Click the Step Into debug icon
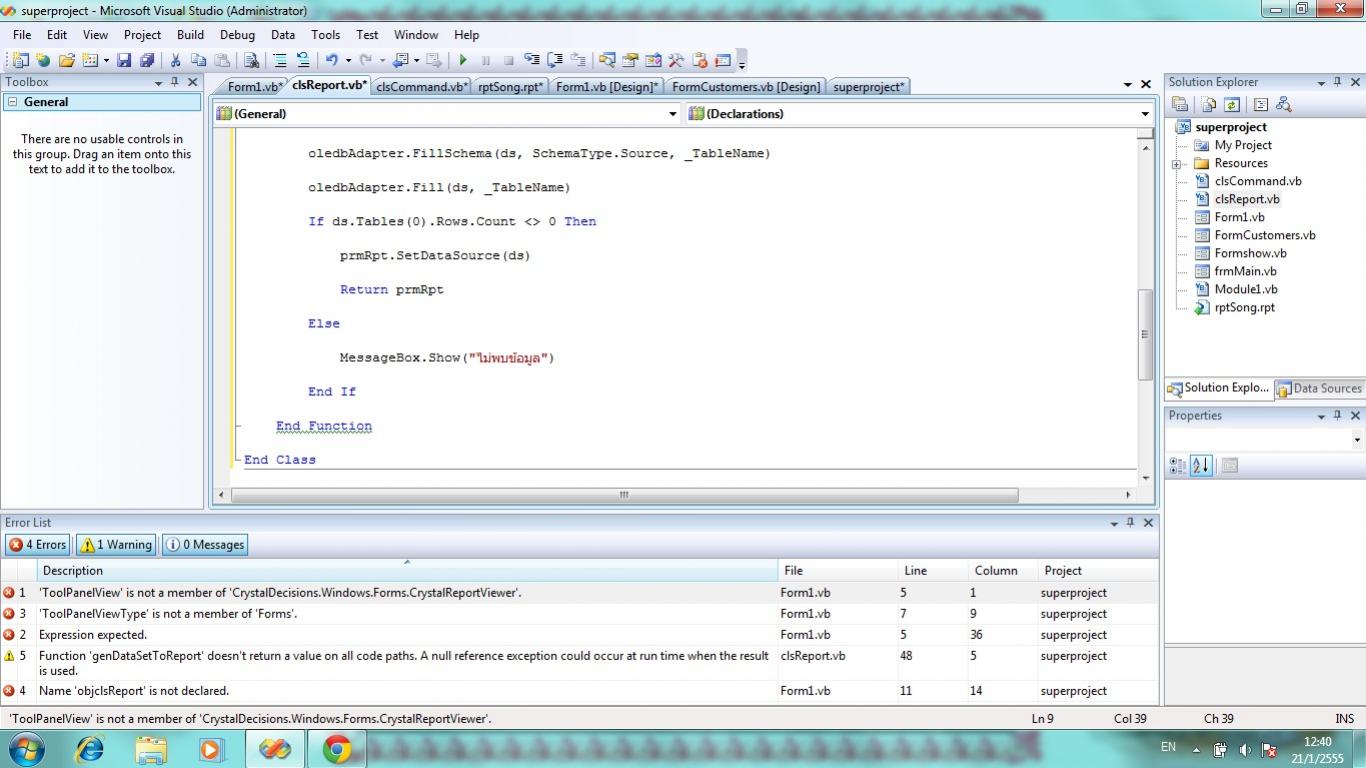Screen dimensions: 1366x768 click(x=532, y=60)
